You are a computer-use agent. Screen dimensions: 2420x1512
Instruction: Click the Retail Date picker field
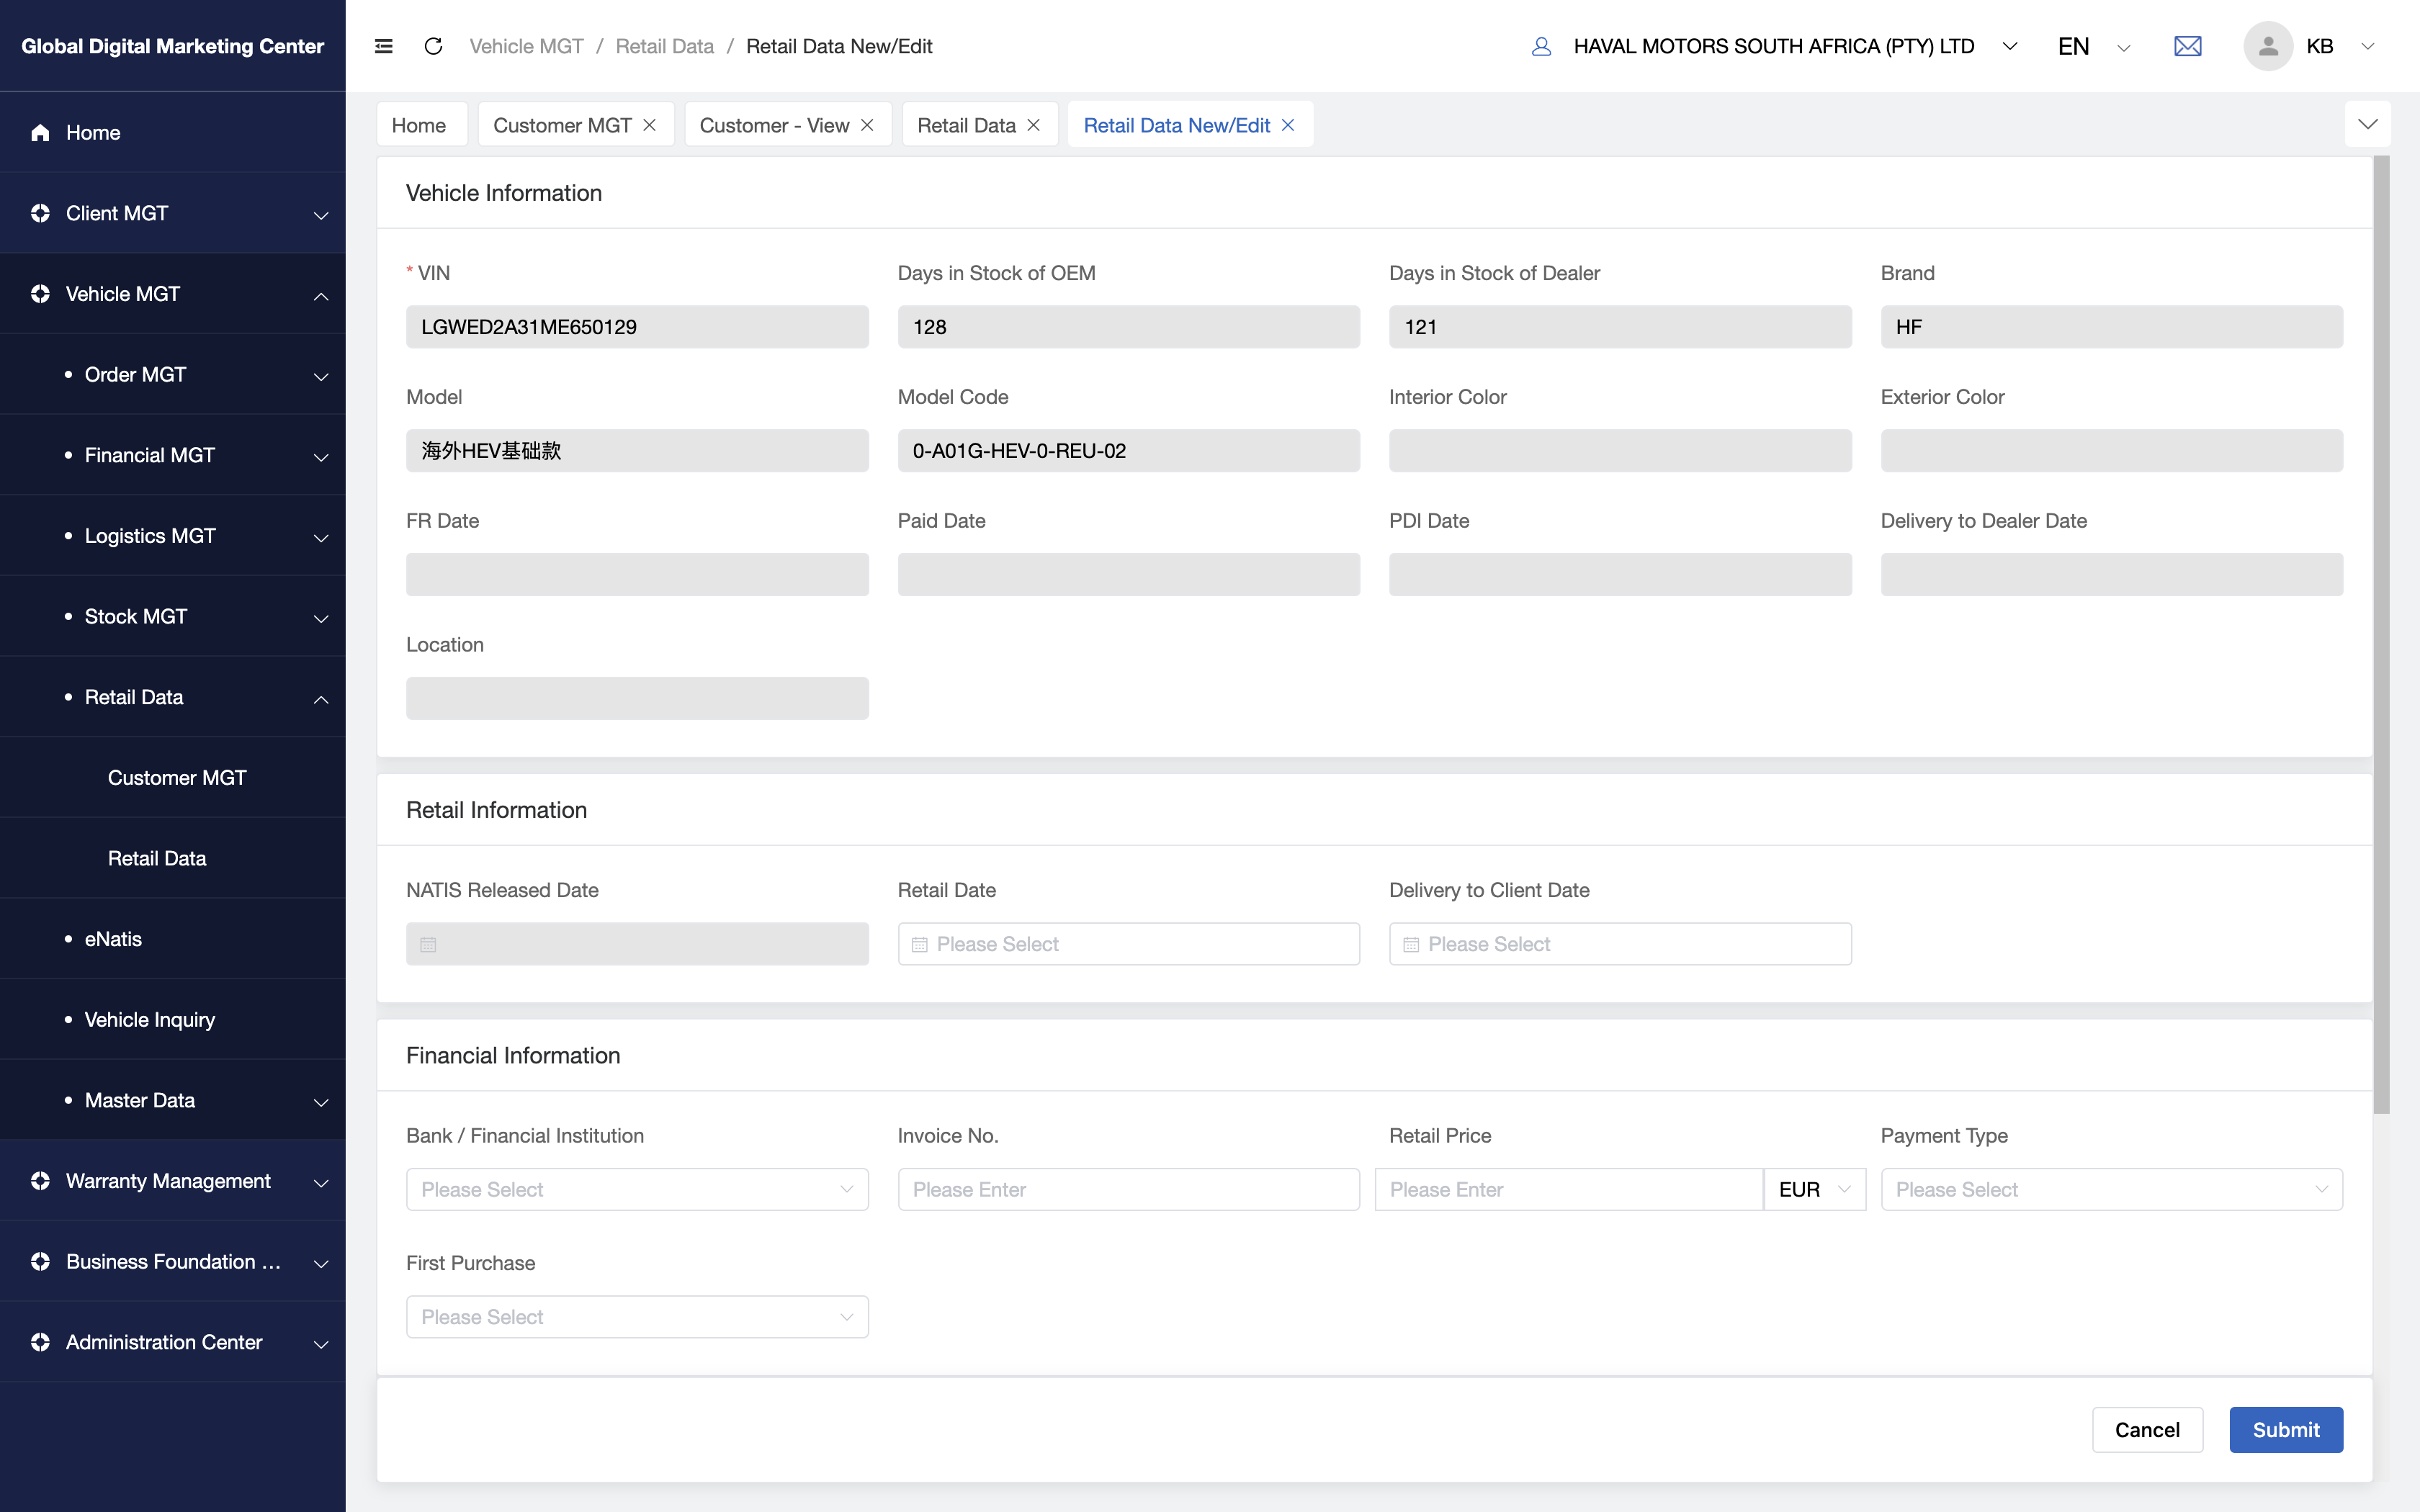[1128, 944]
